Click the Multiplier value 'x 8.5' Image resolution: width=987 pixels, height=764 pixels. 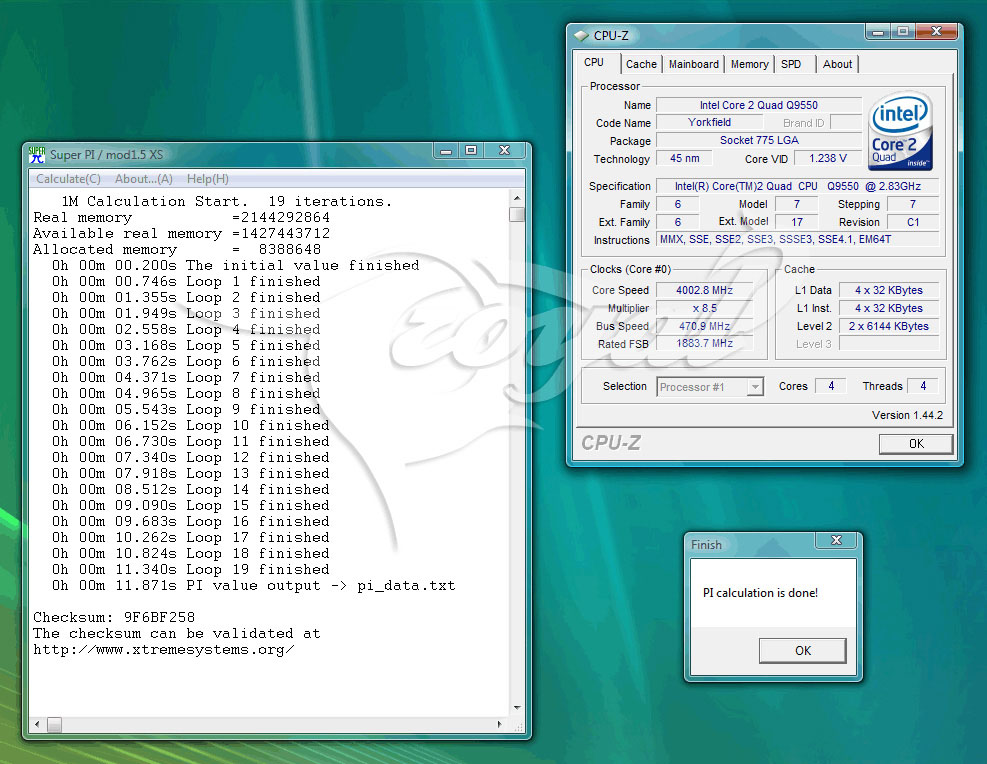click(704, 308)
